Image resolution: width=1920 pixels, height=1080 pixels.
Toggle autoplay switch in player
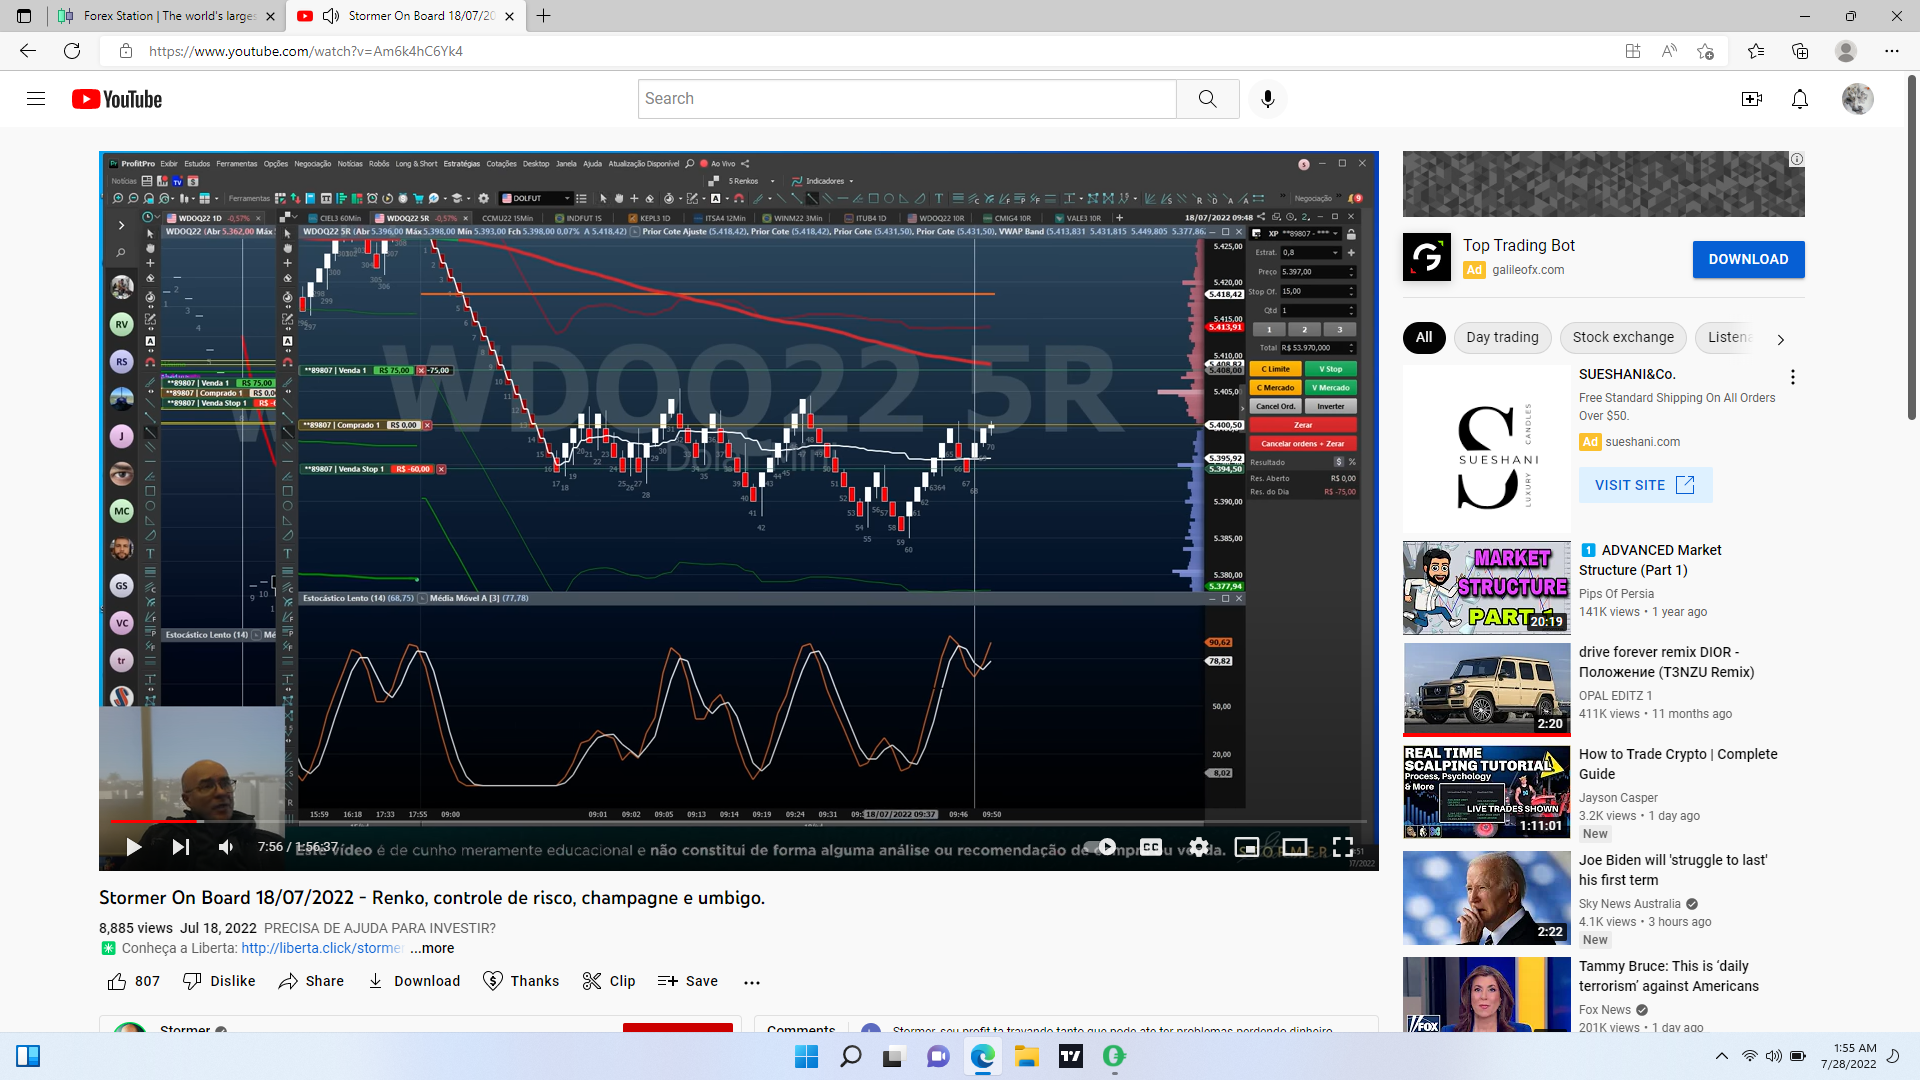(x=1100, y=847)
